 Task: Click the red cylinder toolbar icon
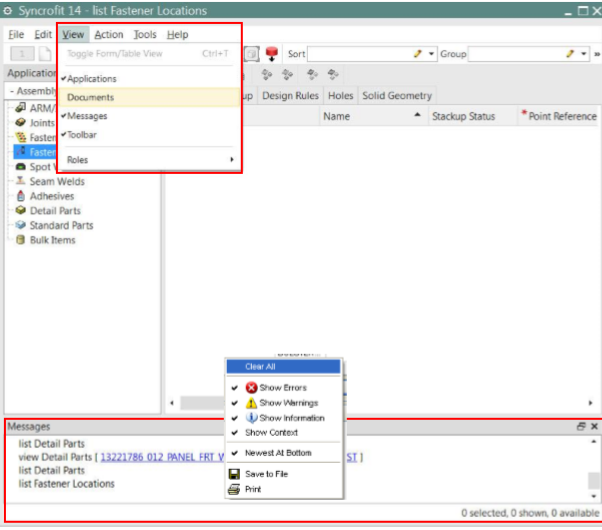tap(272, 54)
